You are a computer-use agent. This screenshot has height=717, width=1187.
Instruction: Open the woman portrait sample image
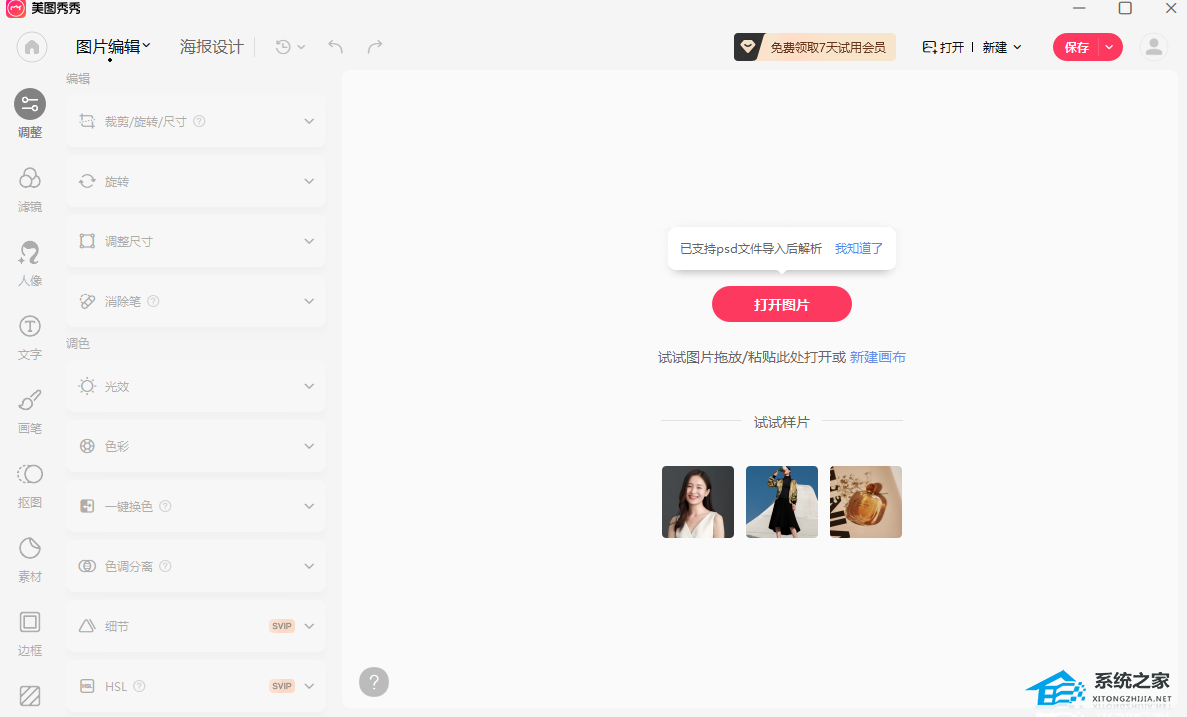[x=697, y=502]
